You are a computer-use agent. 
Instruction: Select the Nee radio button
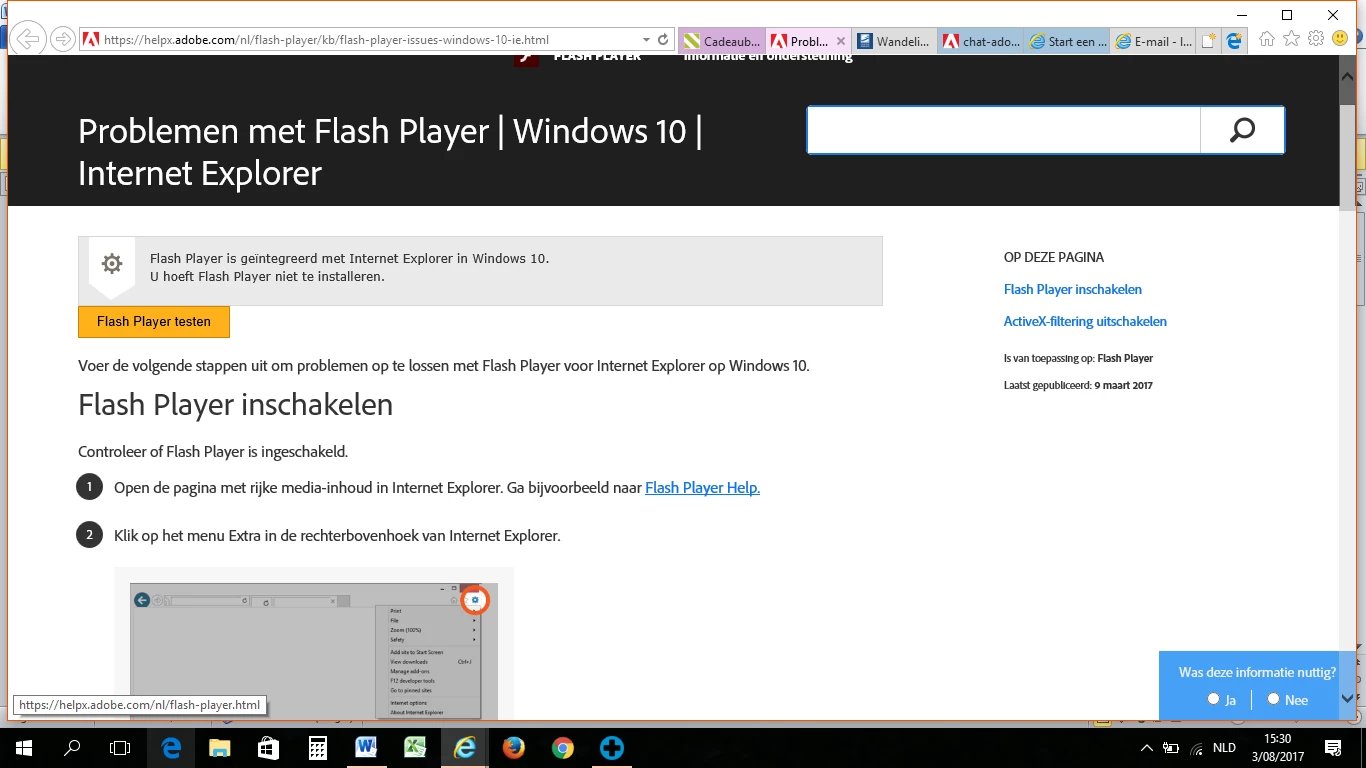1273,699
